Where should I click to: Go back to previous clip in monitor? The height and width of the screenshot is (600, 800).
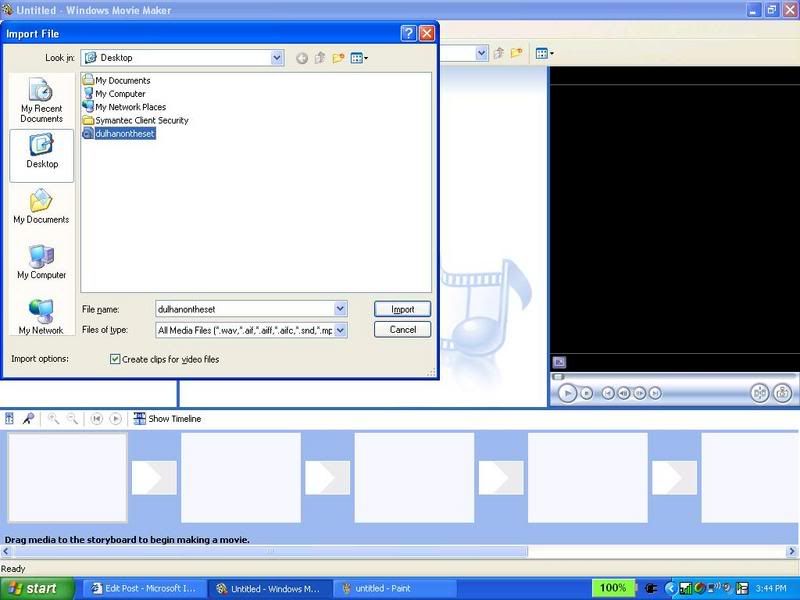tap(607, 393)
